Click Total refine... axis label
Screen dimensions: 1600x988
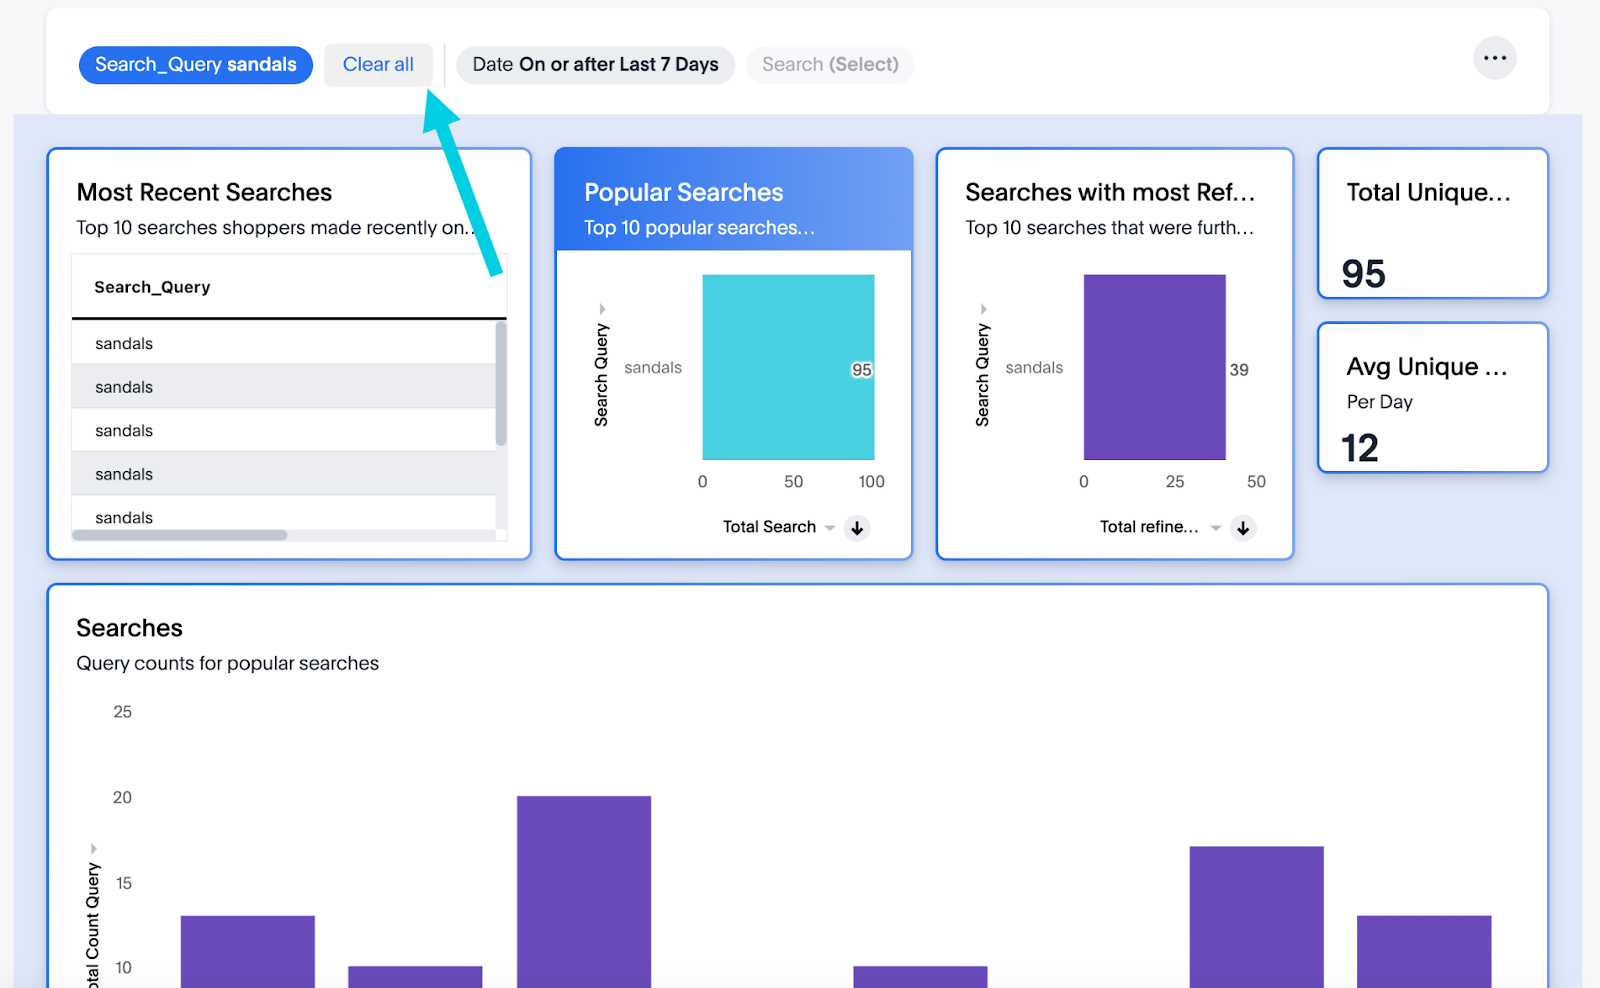coord(1149,527)
